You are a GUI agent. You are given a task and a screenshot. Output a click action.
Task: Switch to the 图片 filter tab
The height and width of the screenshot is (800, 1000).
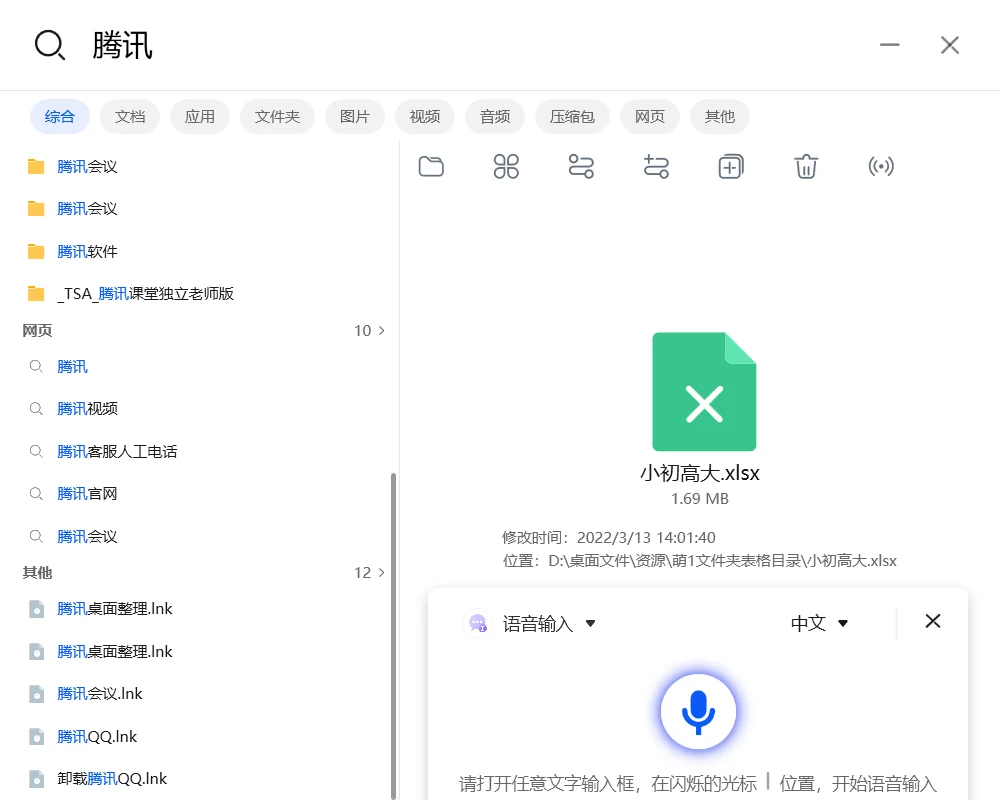(x=354, y=116)
